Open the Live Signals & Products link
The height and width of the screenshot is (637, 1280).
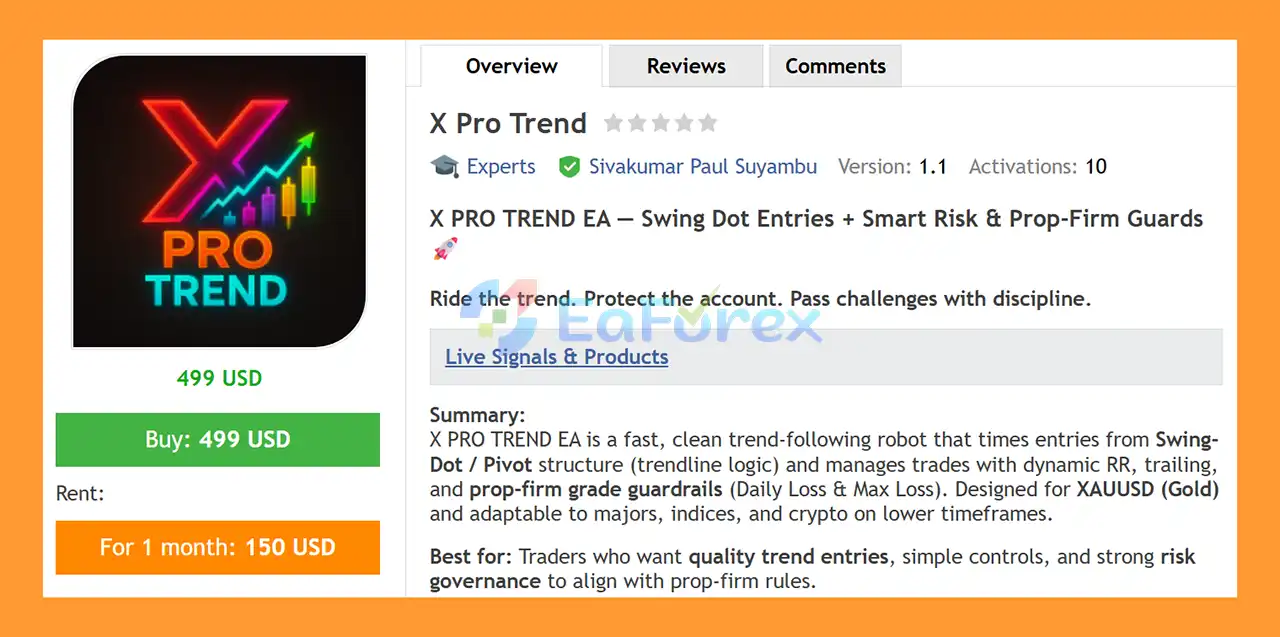[x=556, y=357]
